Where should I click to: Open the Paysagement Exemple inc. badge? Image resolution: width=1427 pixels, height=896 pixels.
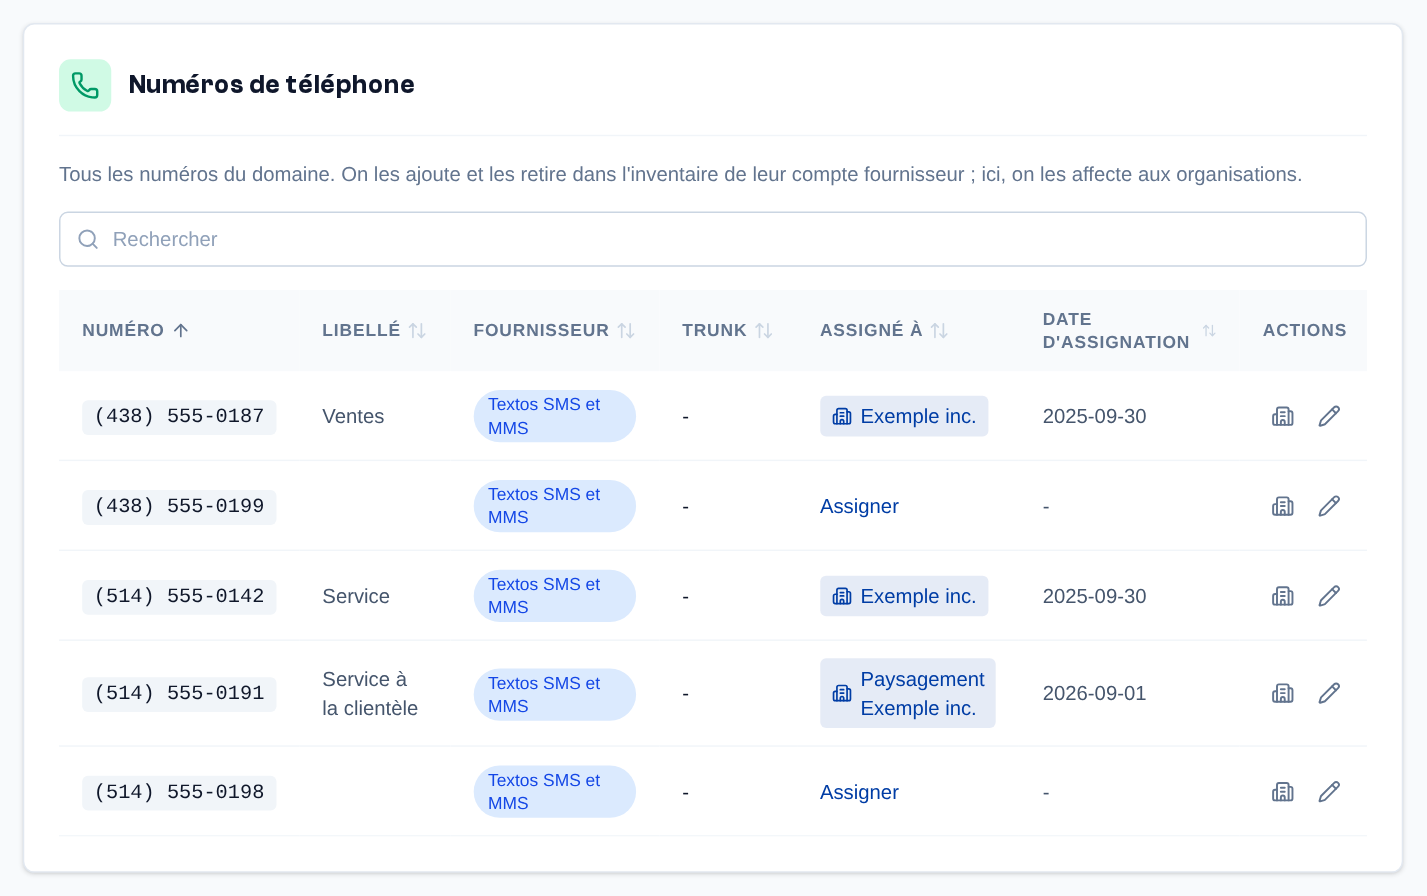tap(907, 693)
